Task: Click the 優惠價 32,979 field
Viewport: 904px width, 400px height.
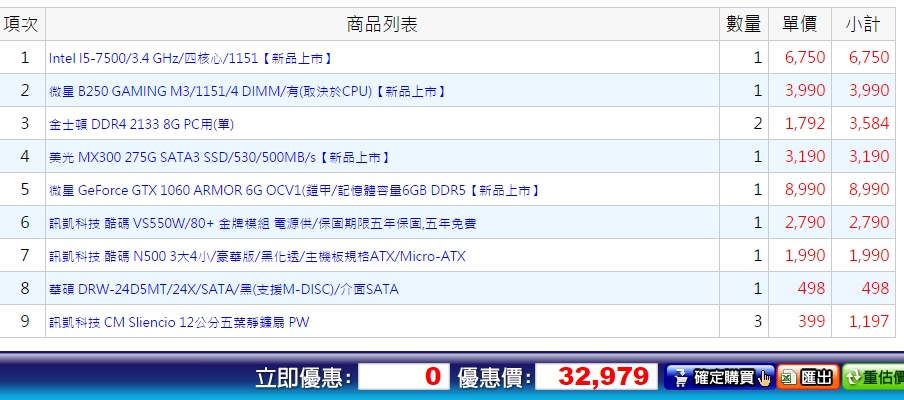Action: (596, 377)
